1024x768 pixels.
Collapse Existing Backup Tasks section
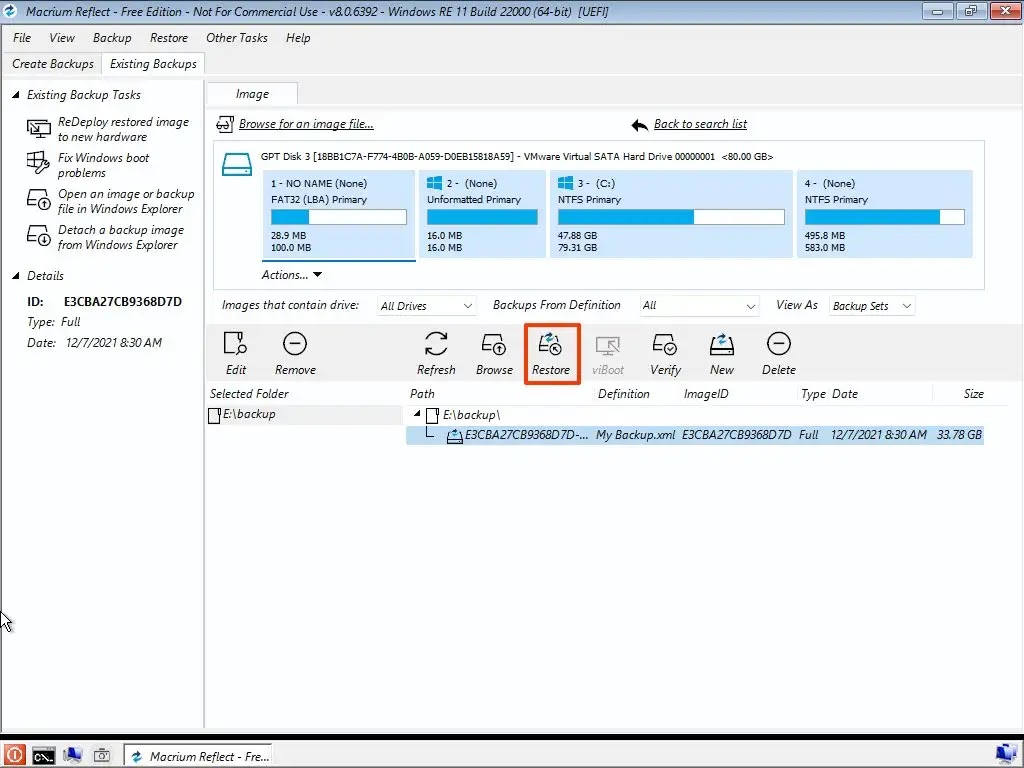[16, 95]
